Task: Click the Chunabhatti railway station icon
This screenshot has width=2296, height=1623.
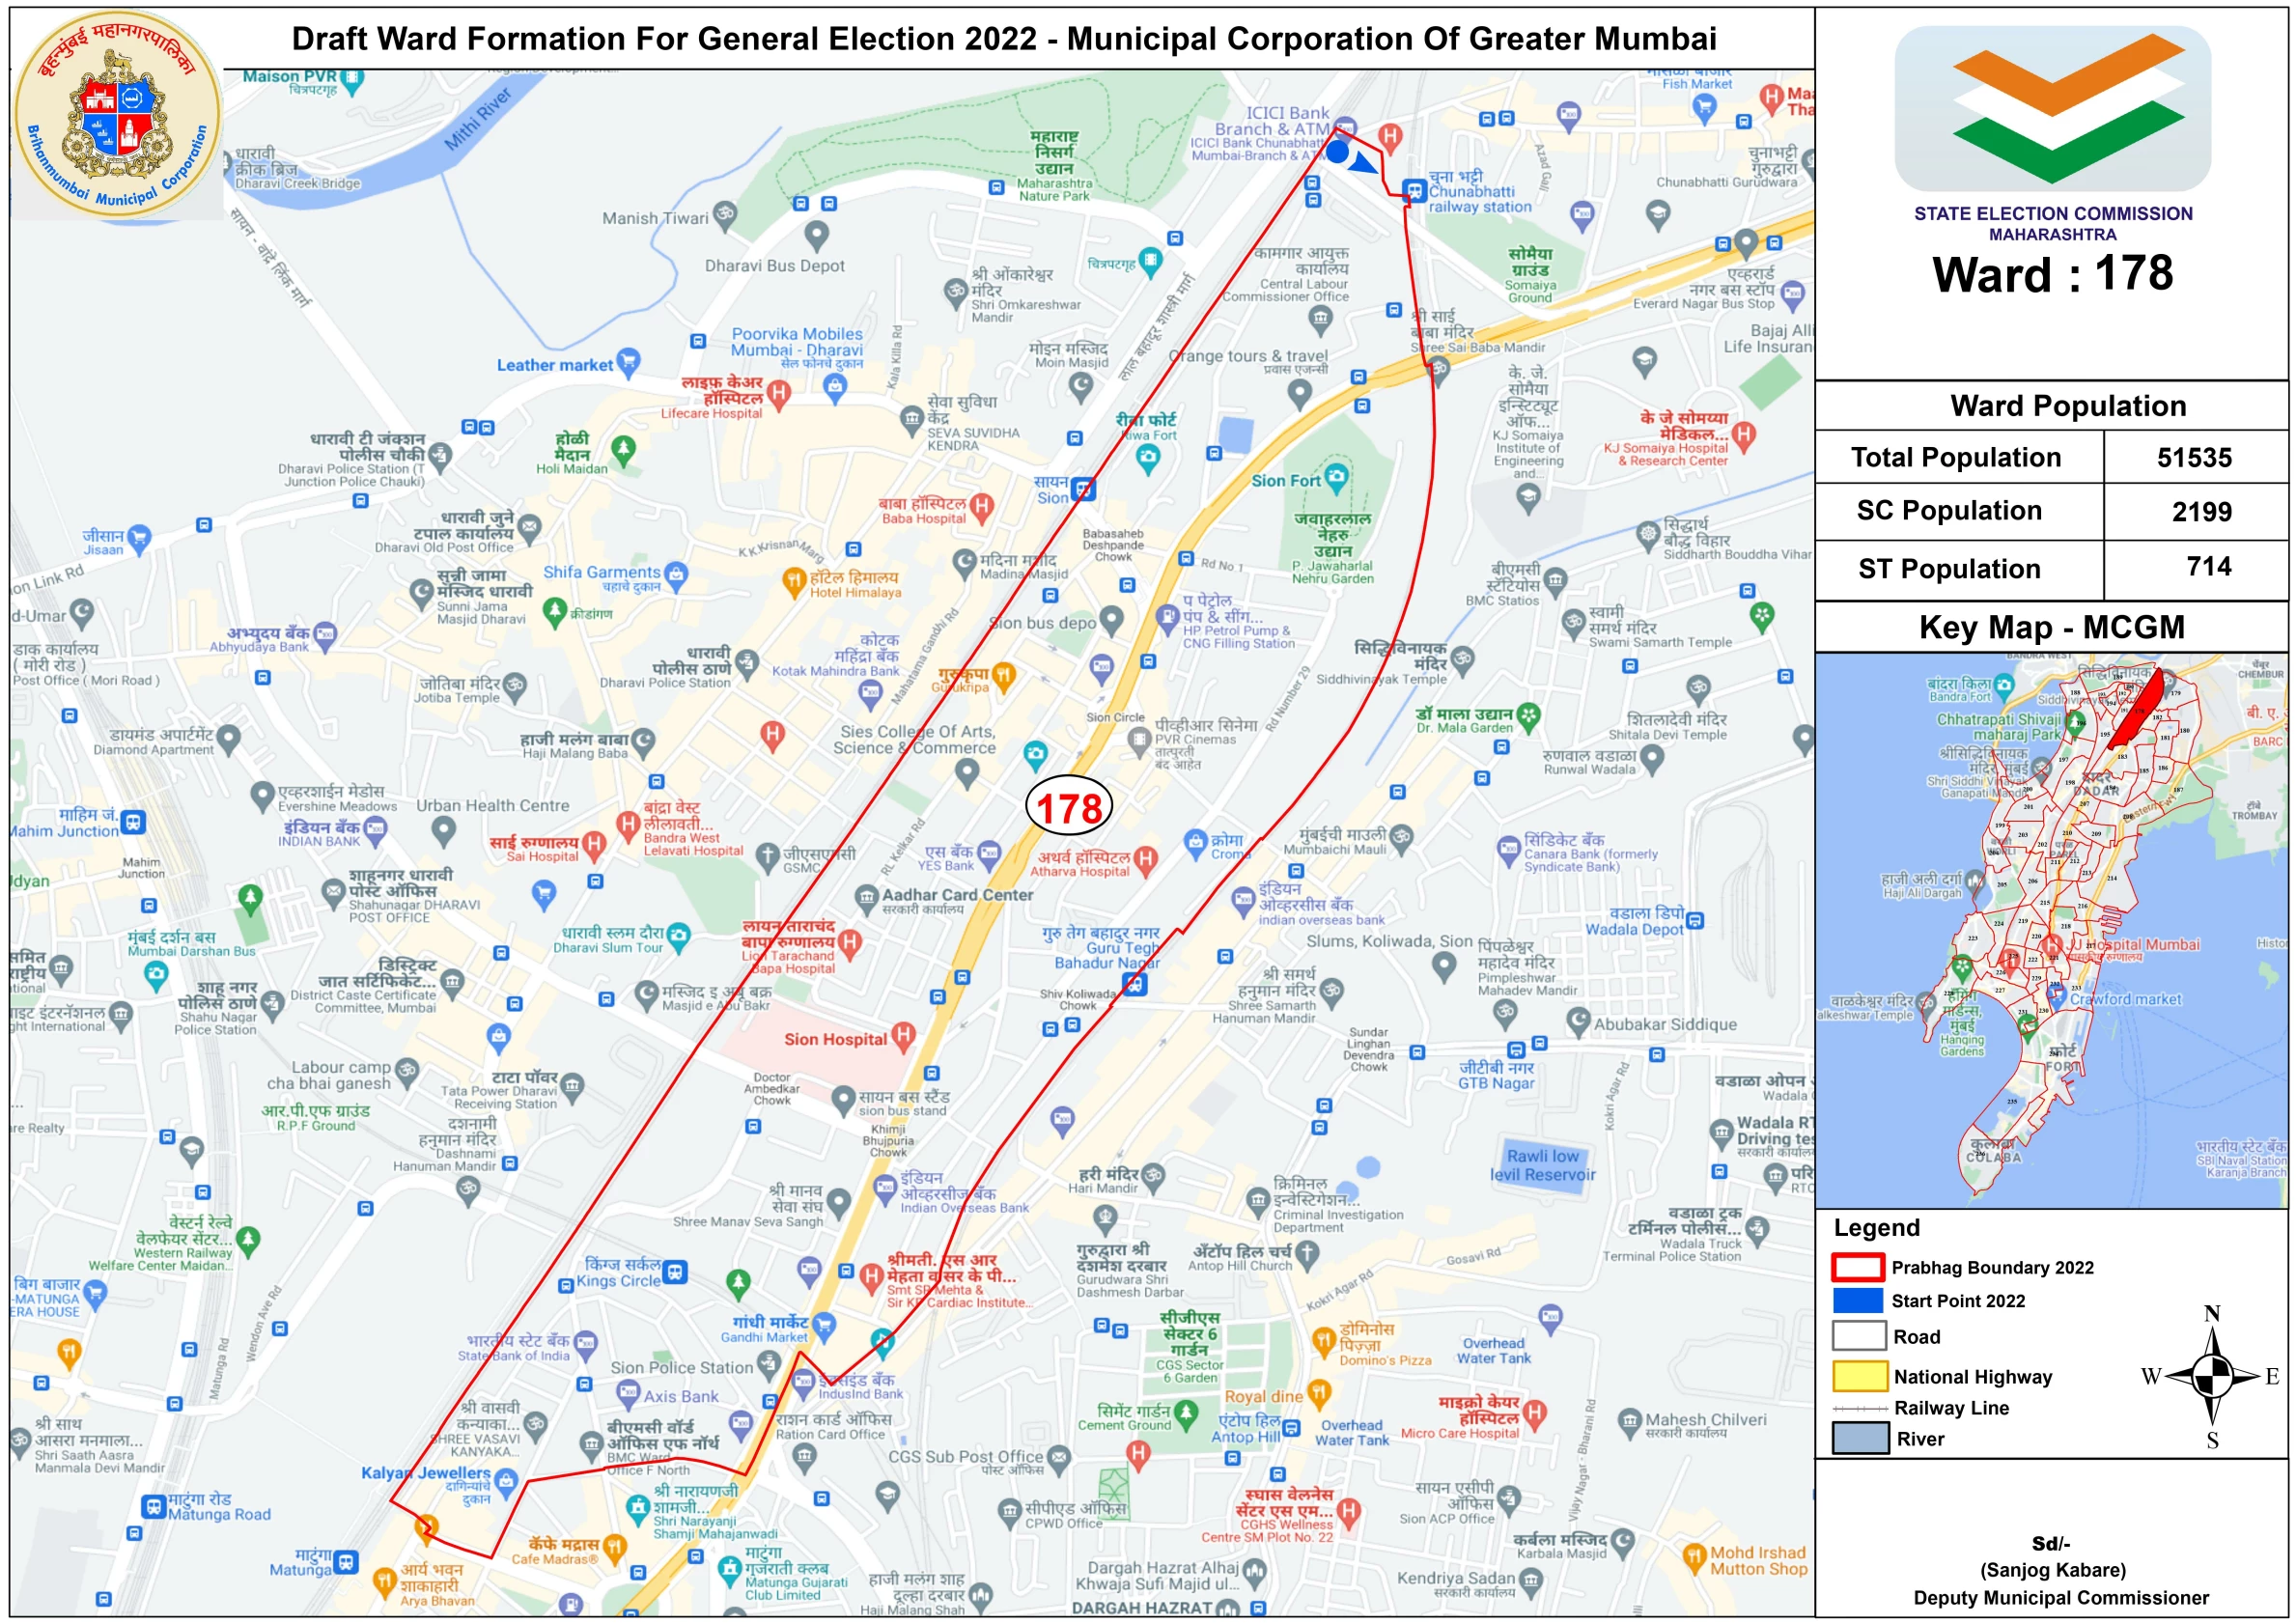Action: click(1414, 190)
